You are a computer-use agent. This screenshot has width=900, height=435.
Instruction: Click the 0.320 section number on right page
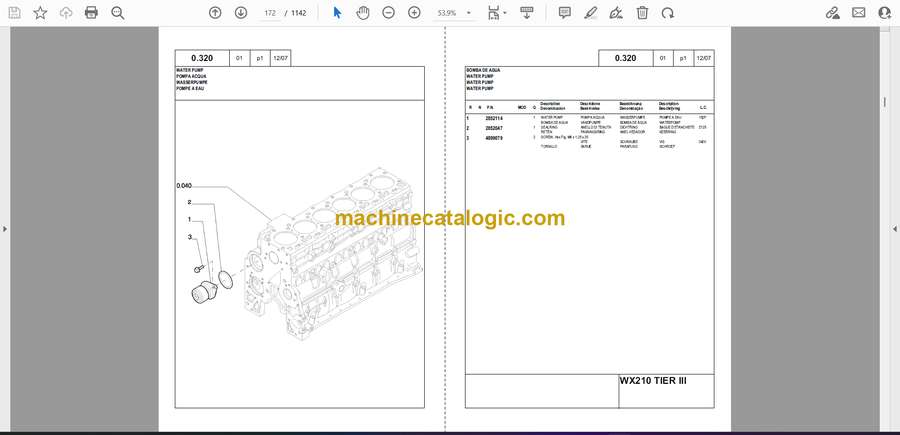point(626,58)
